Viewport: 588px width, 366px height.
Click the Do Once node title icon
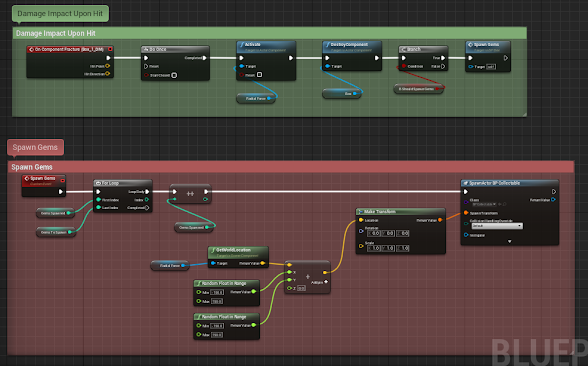(x=146, y=50)
